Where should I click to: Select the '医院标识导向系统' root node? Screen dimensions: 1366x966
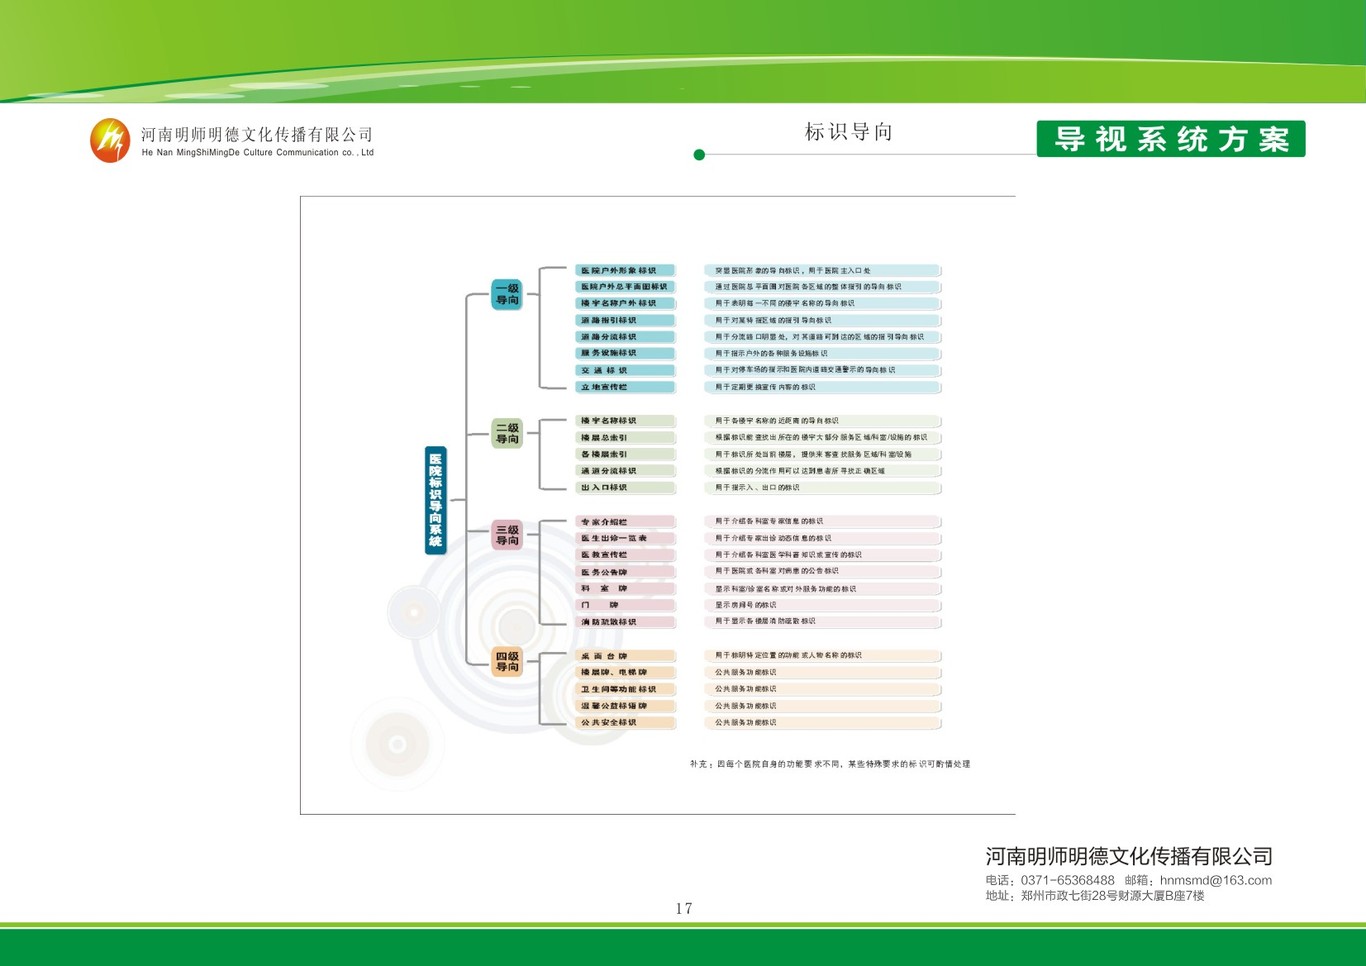click(435, 500)
